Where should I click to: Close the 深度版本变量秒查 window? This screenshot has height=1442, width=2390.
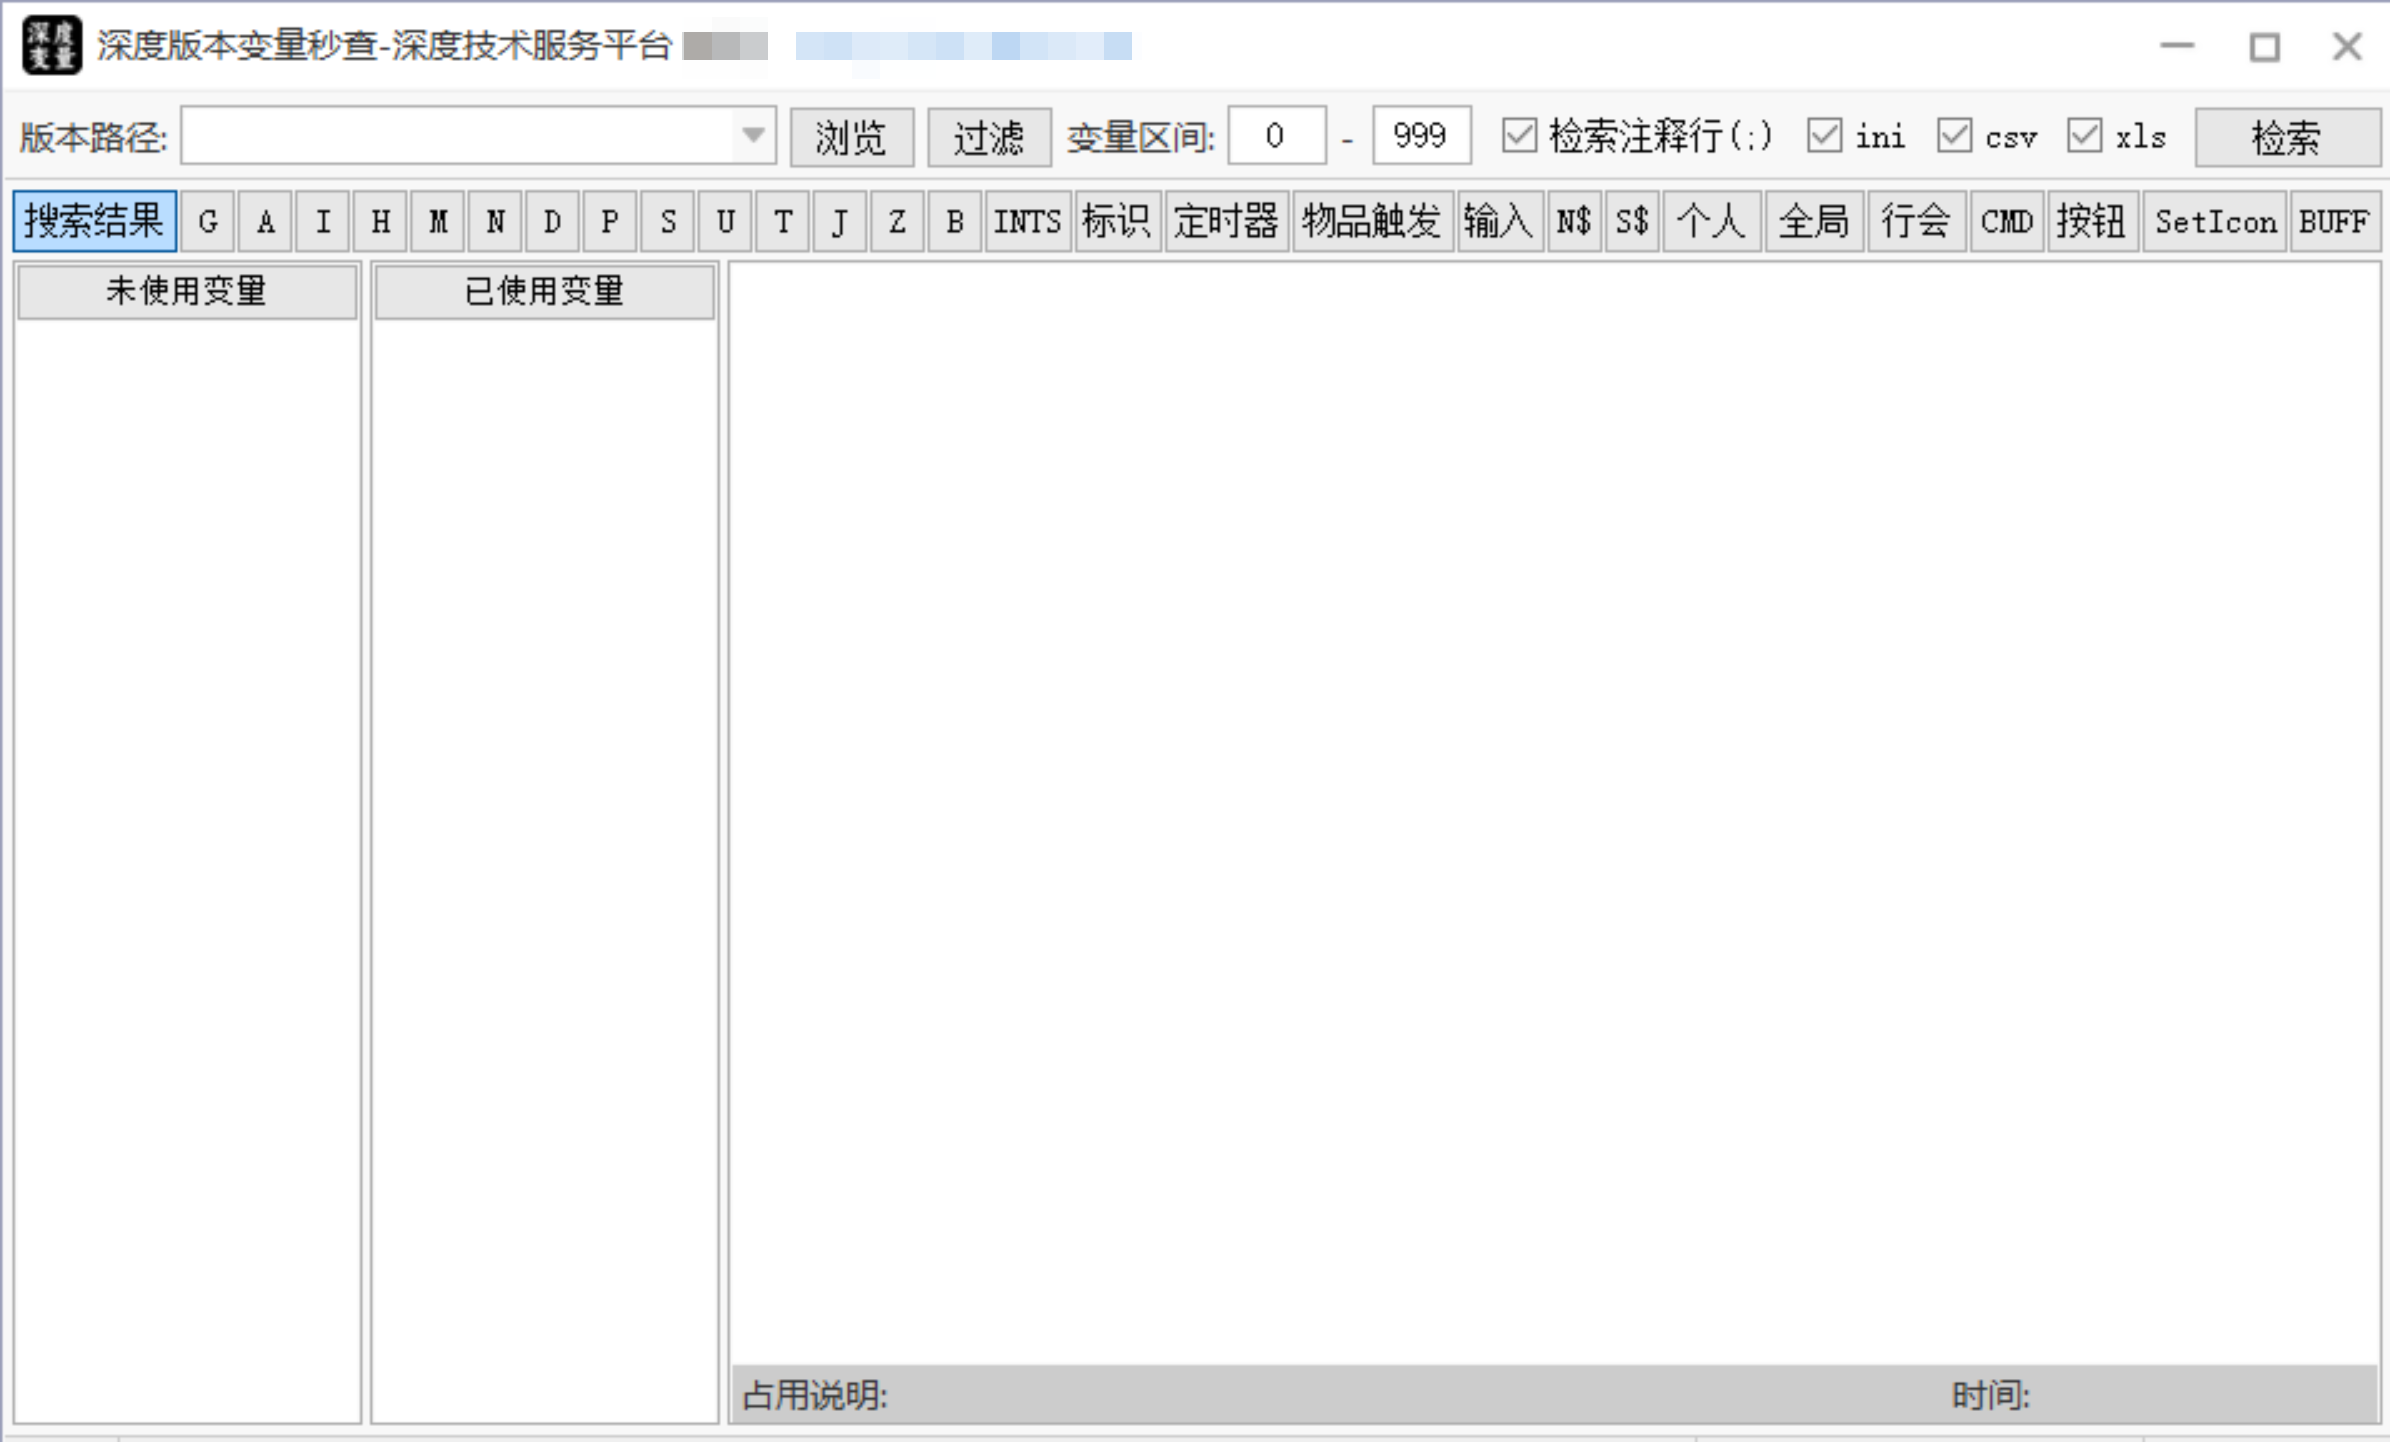2347,46
